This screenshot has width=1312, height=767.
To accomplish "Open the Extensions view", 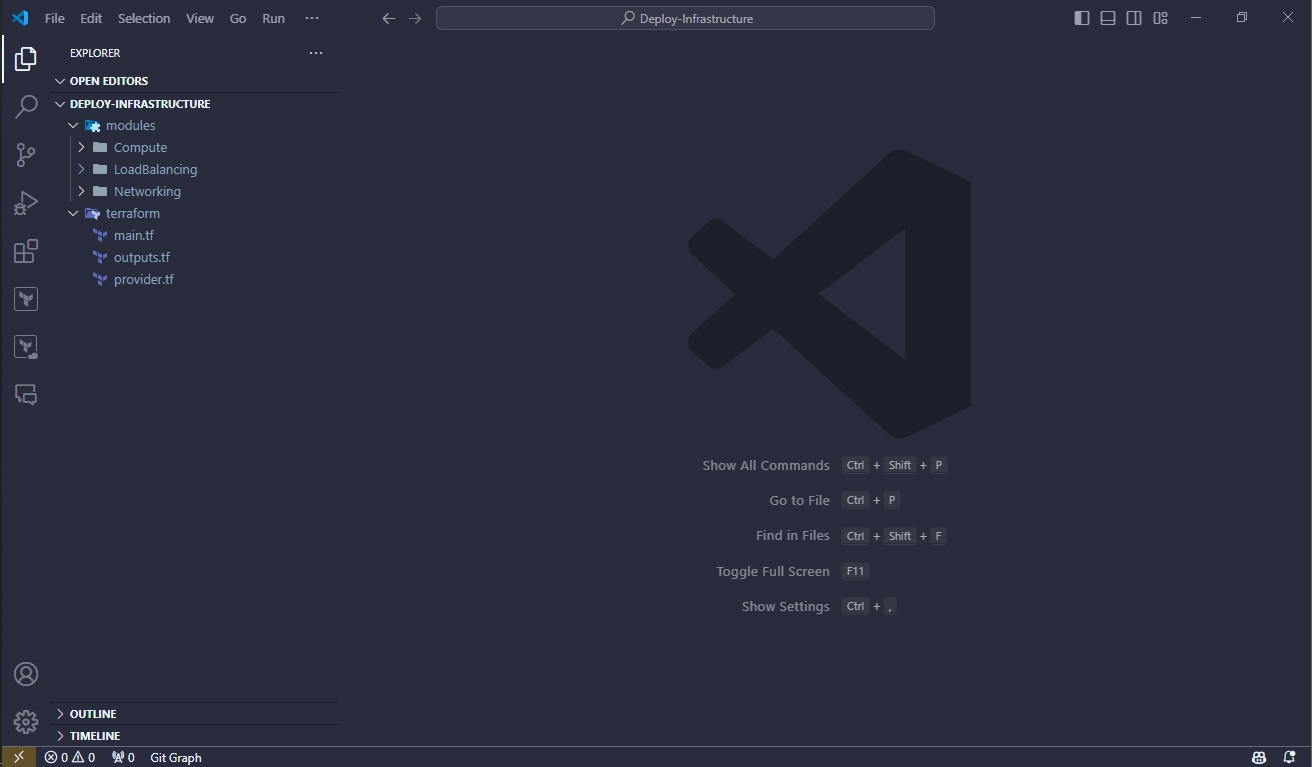I will coord(26,251).
